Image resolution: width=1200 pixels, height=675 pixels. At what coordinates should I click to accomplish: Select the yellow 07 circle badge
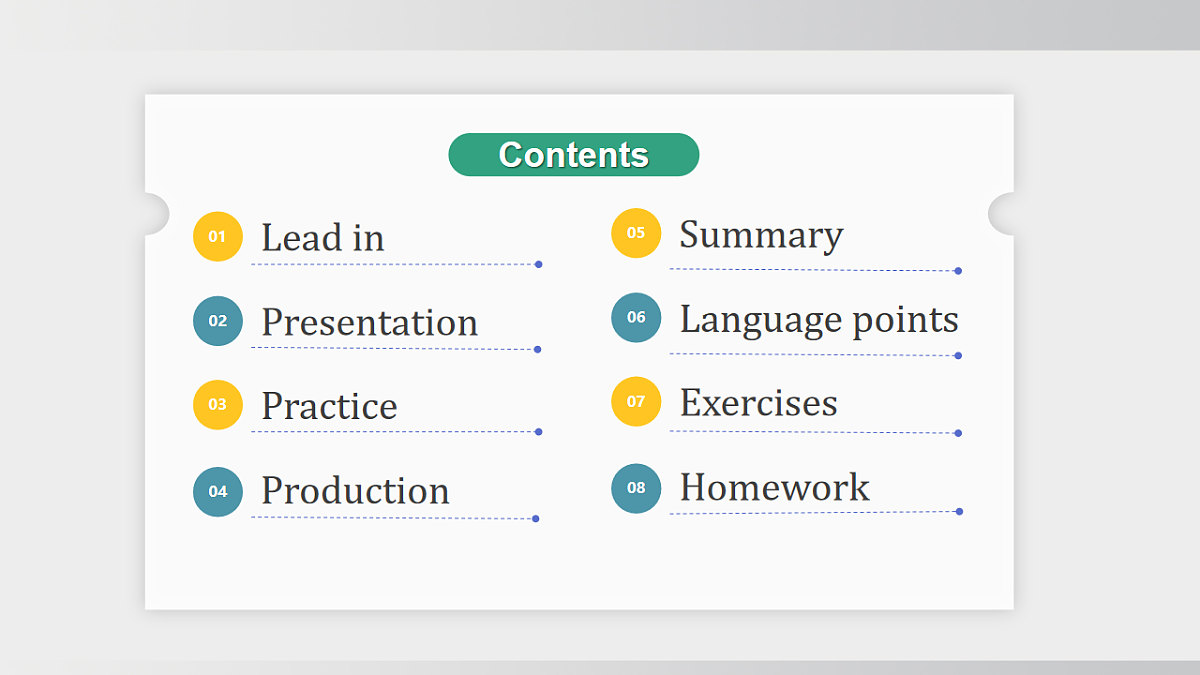636,401
